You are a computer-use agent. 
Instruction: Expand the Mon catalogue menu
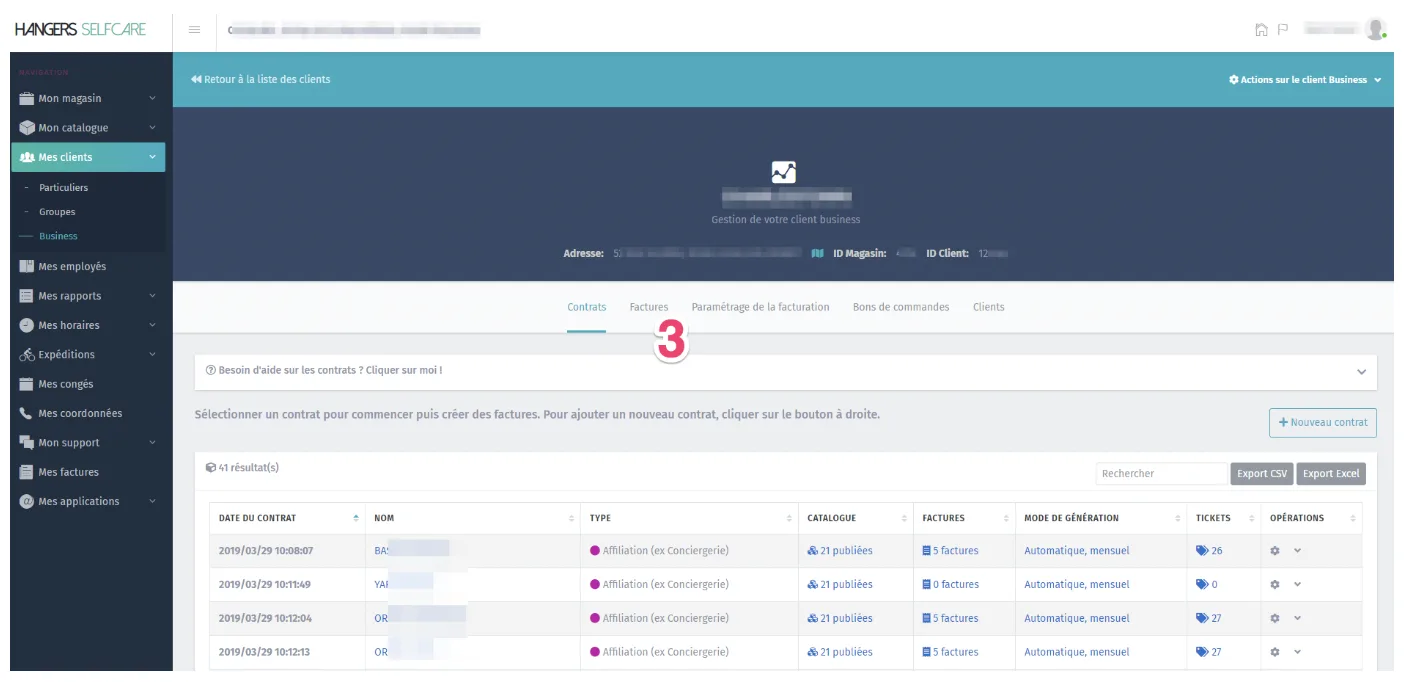click(x=152, y=128)
